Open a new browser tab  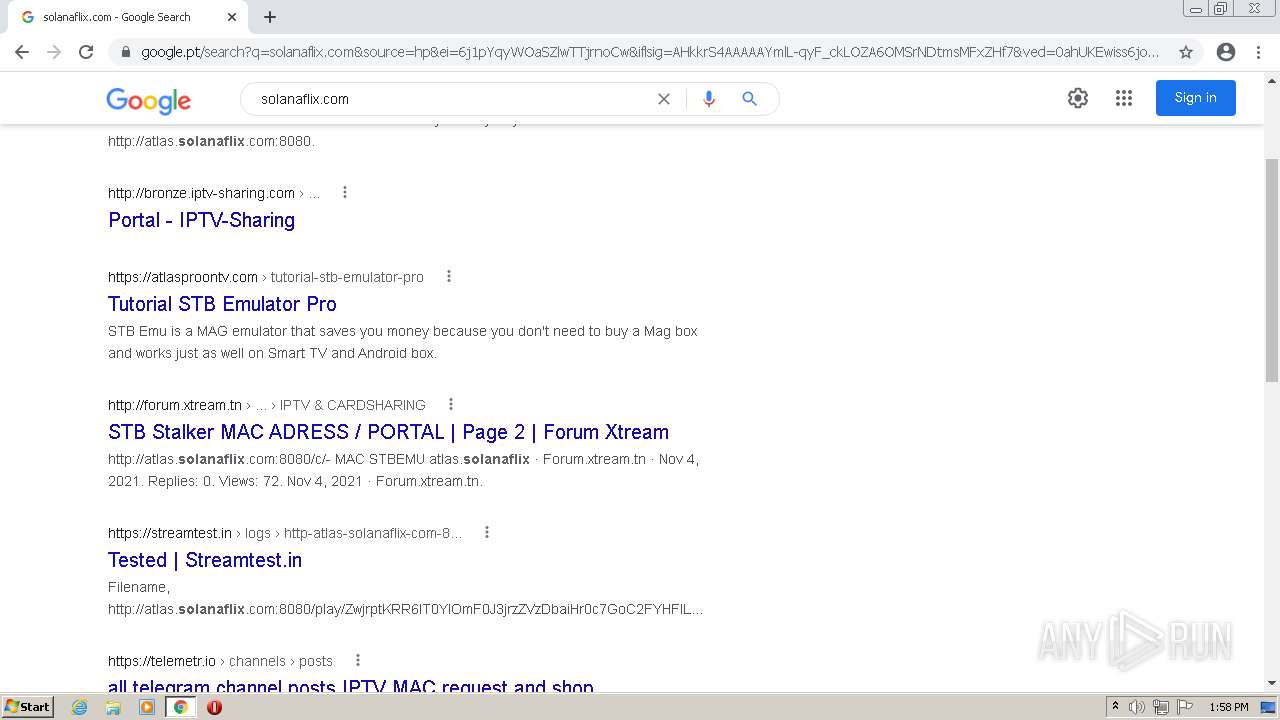coord(270,17)
